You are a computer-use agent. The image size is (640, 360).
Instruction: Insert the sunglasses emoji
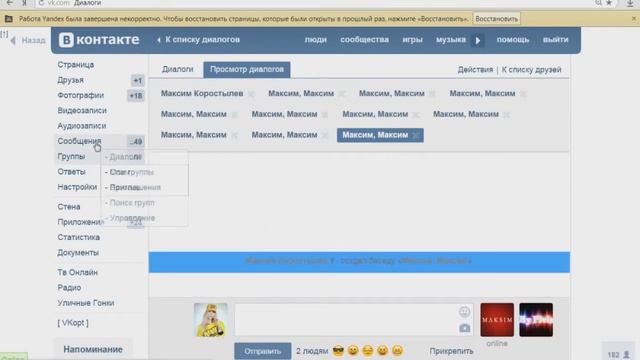click(x=338, y=351)
